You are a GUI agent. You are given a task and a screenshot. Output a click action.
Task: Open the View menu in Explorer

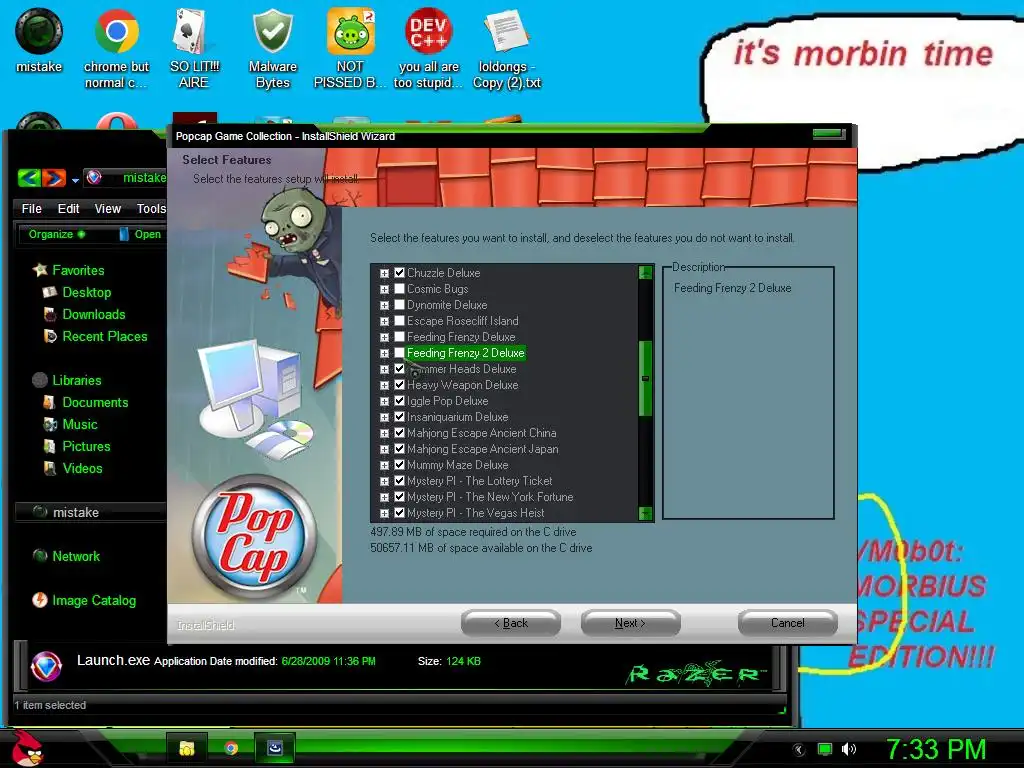(107, 208)
